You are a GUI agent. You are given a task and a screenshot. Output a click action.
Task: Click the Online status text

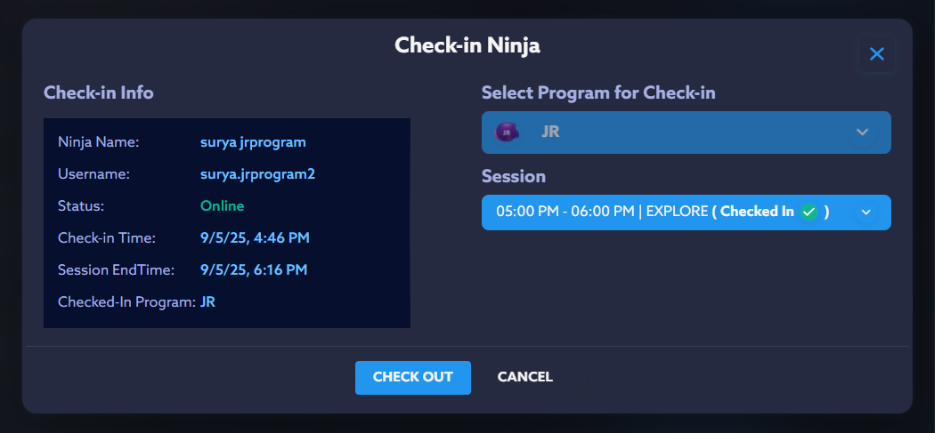click(x=222, y=206)
